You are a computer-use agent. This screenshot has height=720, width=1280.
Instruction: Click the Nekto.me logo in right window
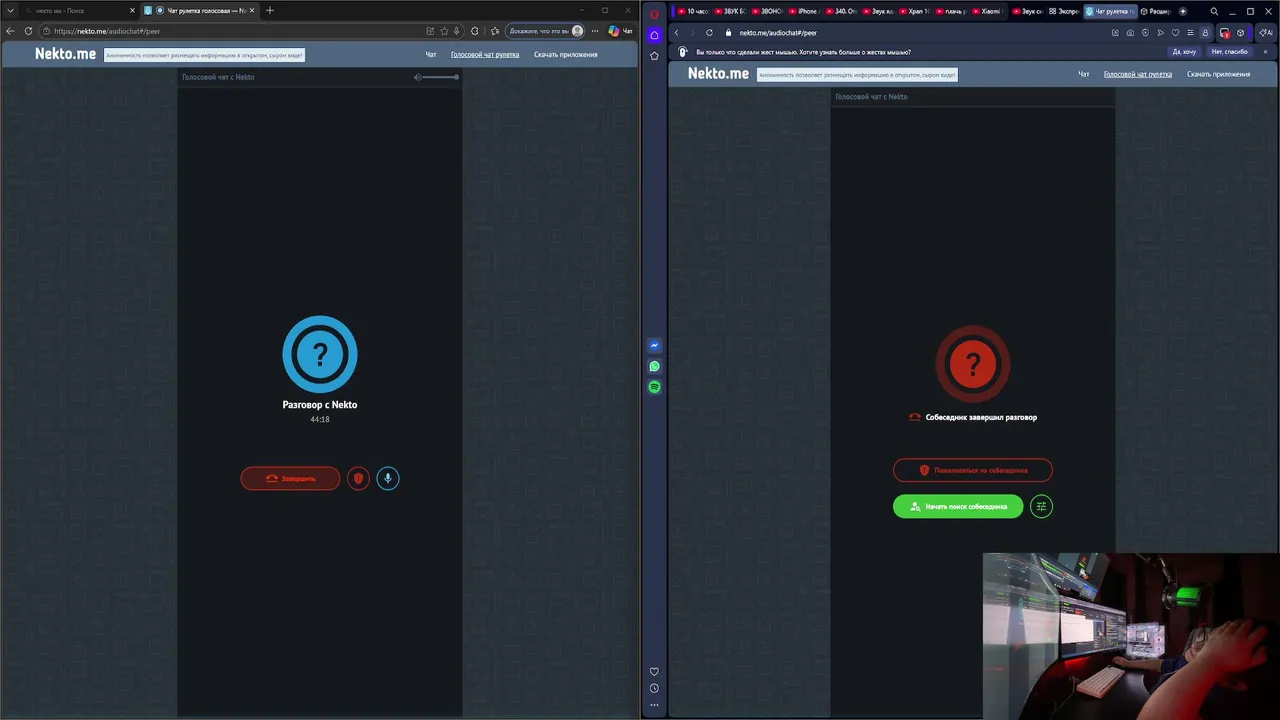pos(718,74)
